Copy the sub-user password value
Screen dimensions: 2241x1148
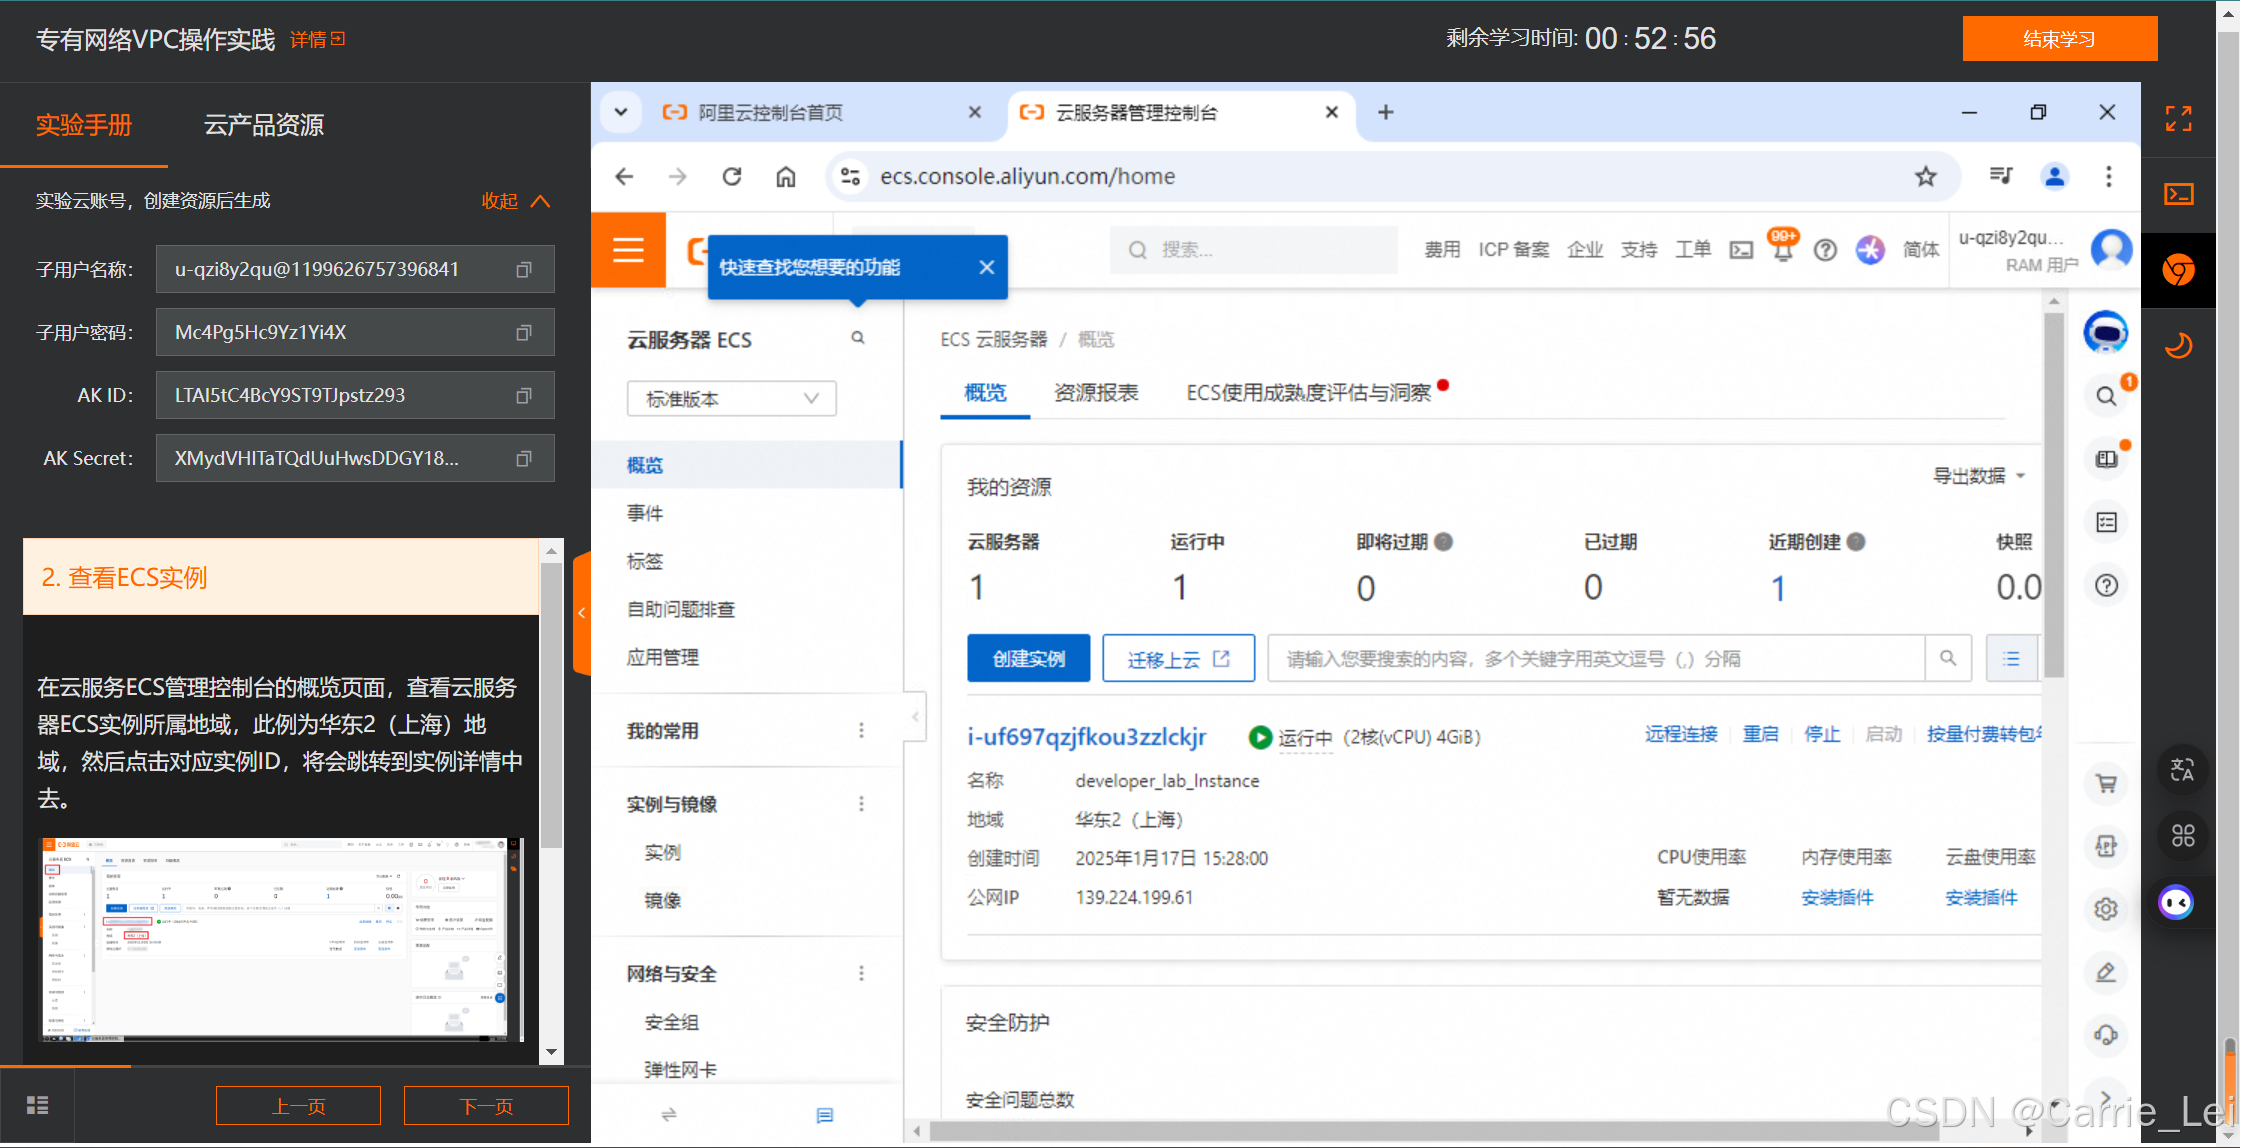(523, 333)
